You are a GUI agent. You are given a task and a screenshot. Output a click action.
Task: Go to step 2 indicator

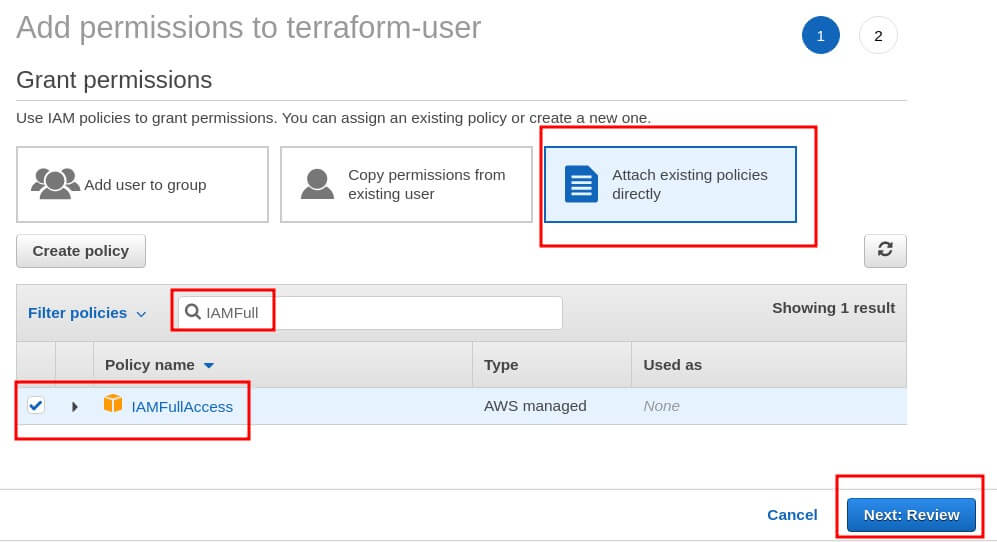tap(878, 36)
